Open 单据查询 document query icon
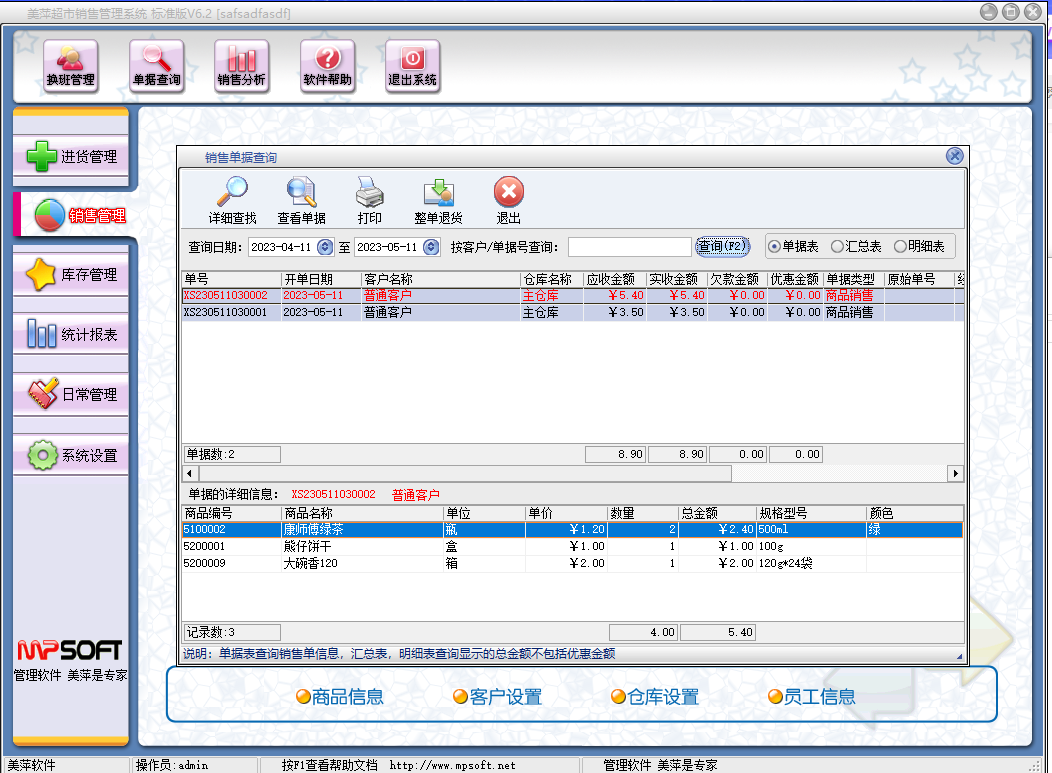This screenshot has width=1052, height=773. (x=156, y=66)
